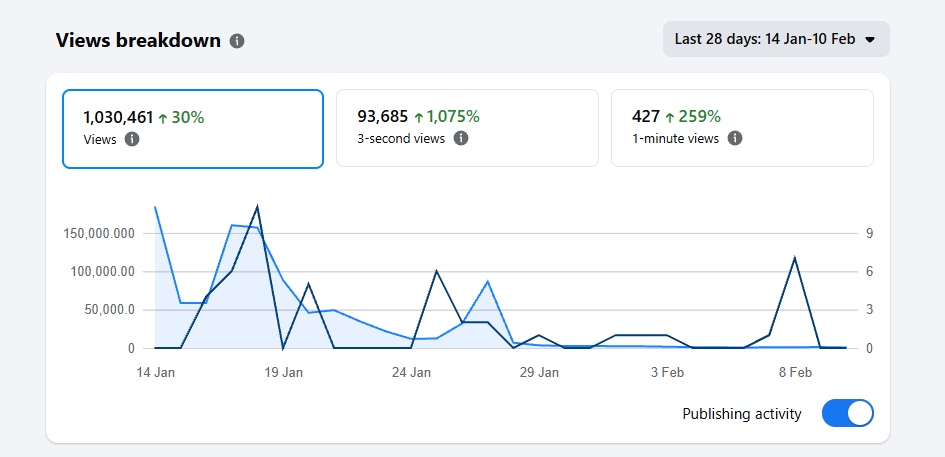Click the info icon beside Views breakdown
The height and width of the screenshot is (457, 945).
click(237, 41)
